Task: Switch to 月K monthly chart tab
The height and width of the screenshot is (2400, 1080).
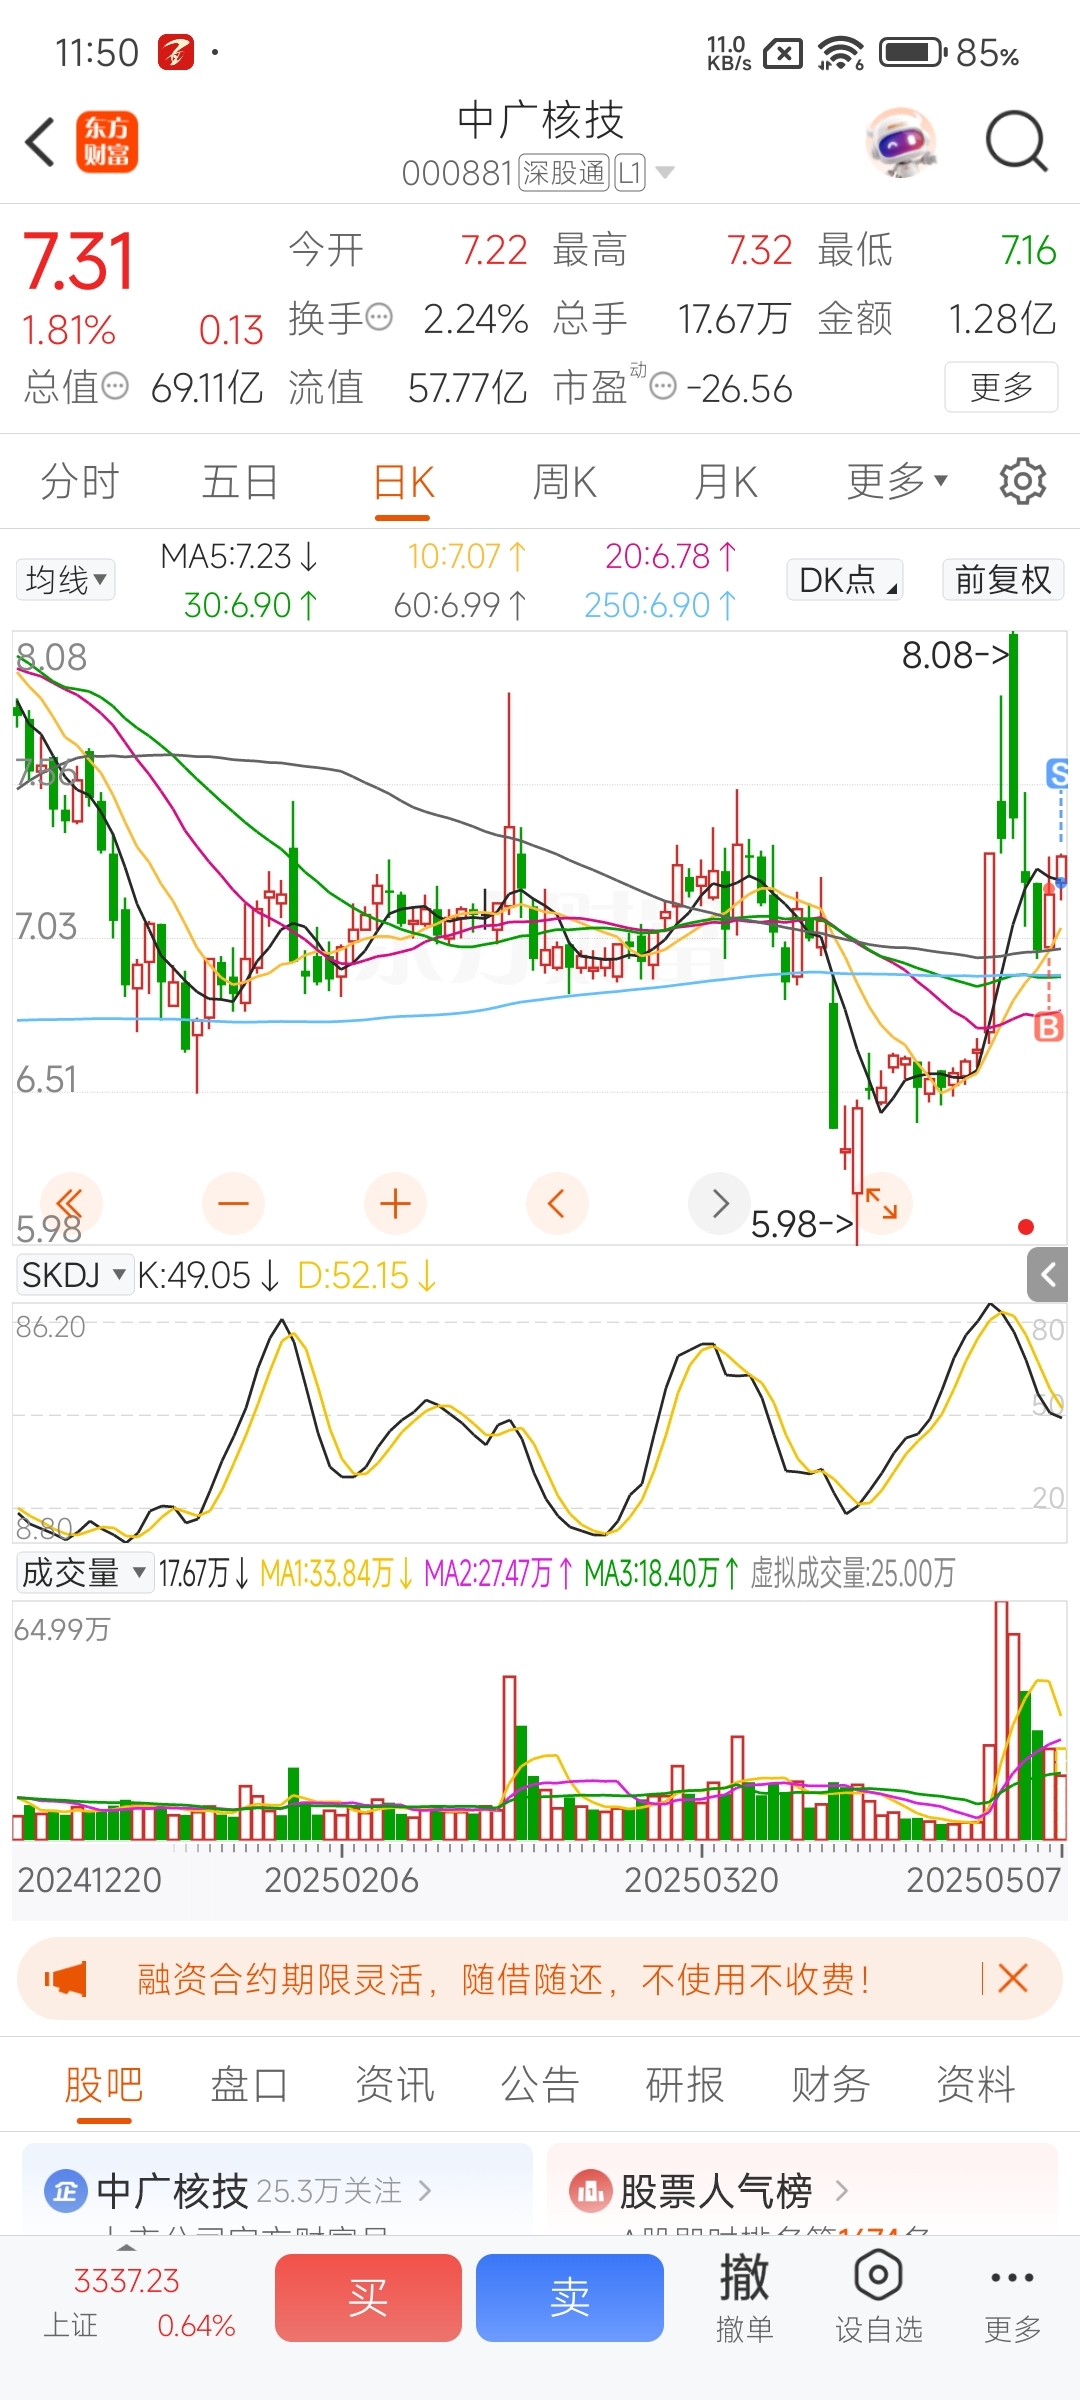Action: 727,481
